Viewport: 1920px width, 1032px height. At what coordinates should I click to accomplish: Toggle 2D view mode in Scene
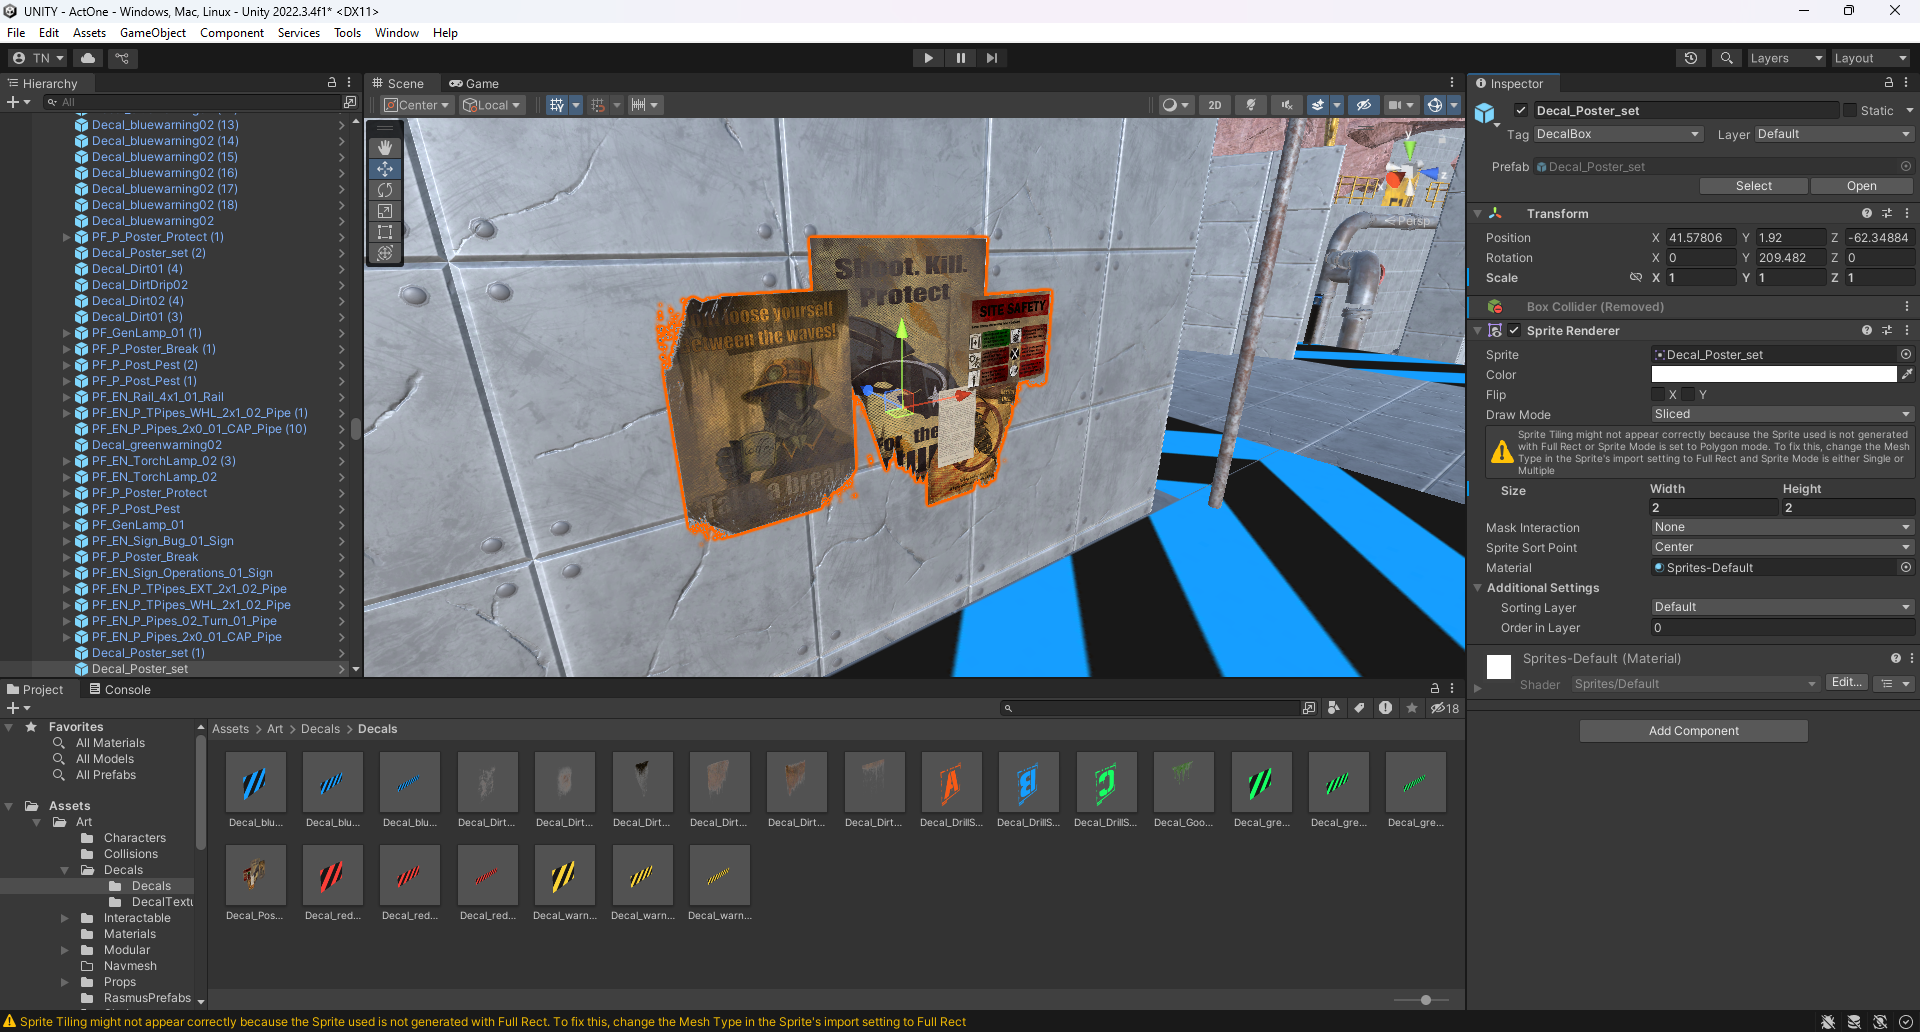[x=1215, y=105]
